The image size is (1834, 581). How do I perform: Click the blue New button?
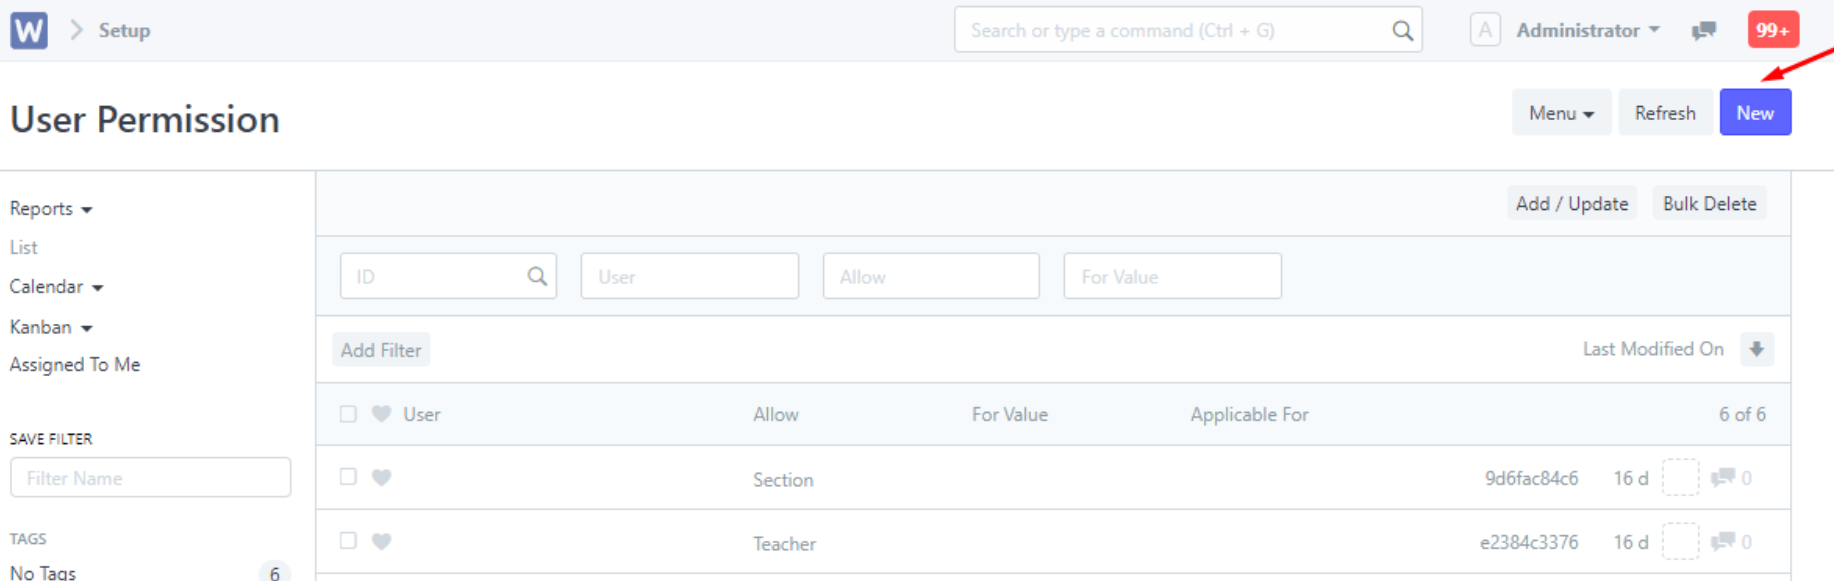click(x=1755, y=113)
